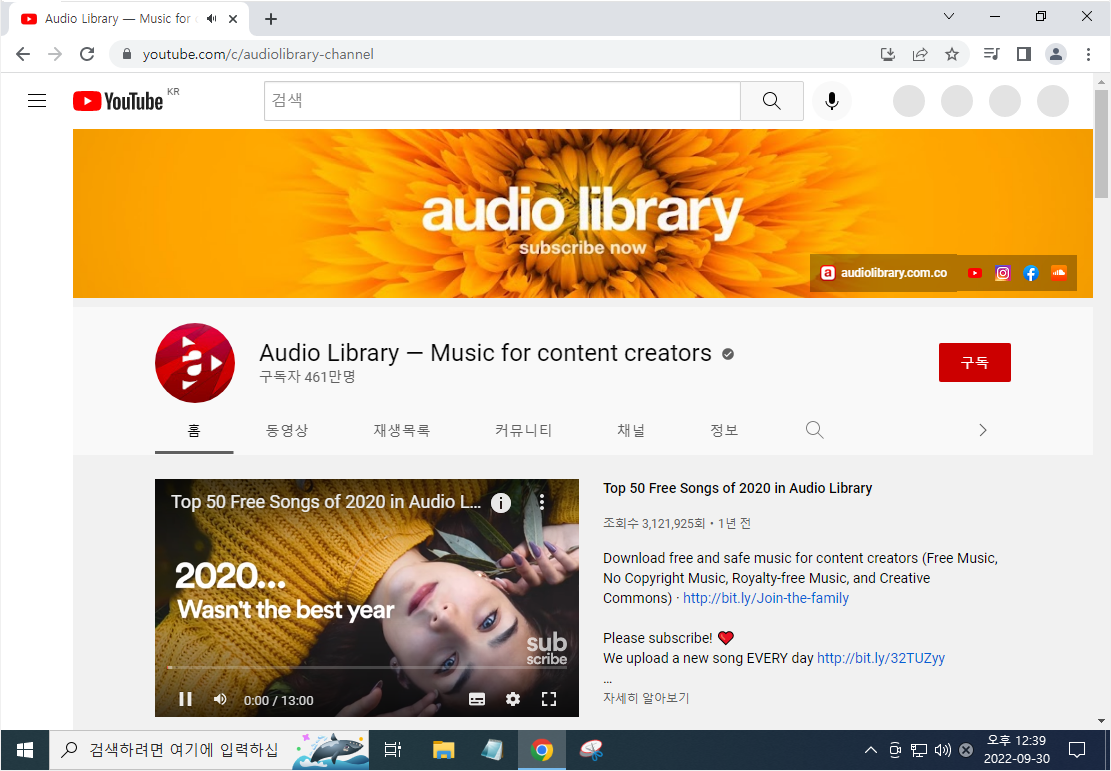Screen dimensions: 1111x771
Task: Open the video player settings gear
Action: click(513, 699)
